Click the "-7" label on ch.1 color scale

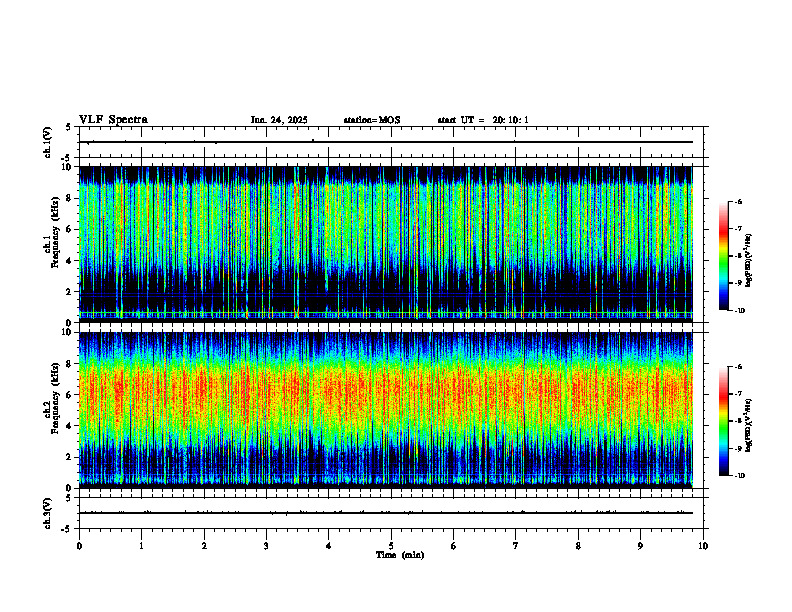coord(738,229)
